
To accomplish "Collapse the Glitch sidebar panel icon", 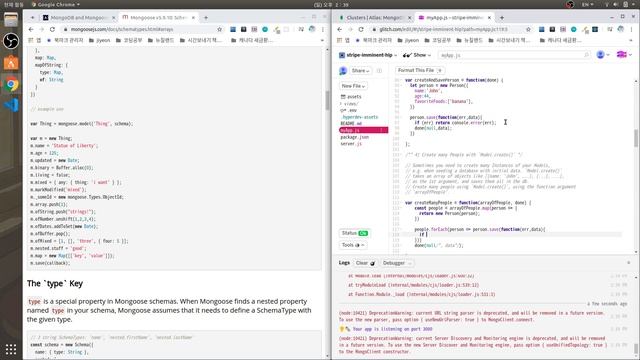I will (x=379, y=71).
